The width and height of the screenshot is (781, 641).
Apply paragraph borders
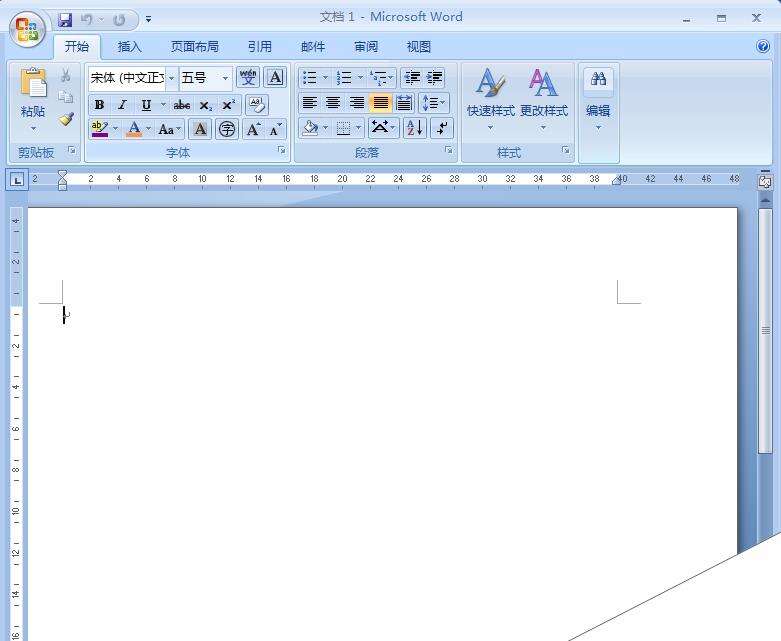[343, 128]
